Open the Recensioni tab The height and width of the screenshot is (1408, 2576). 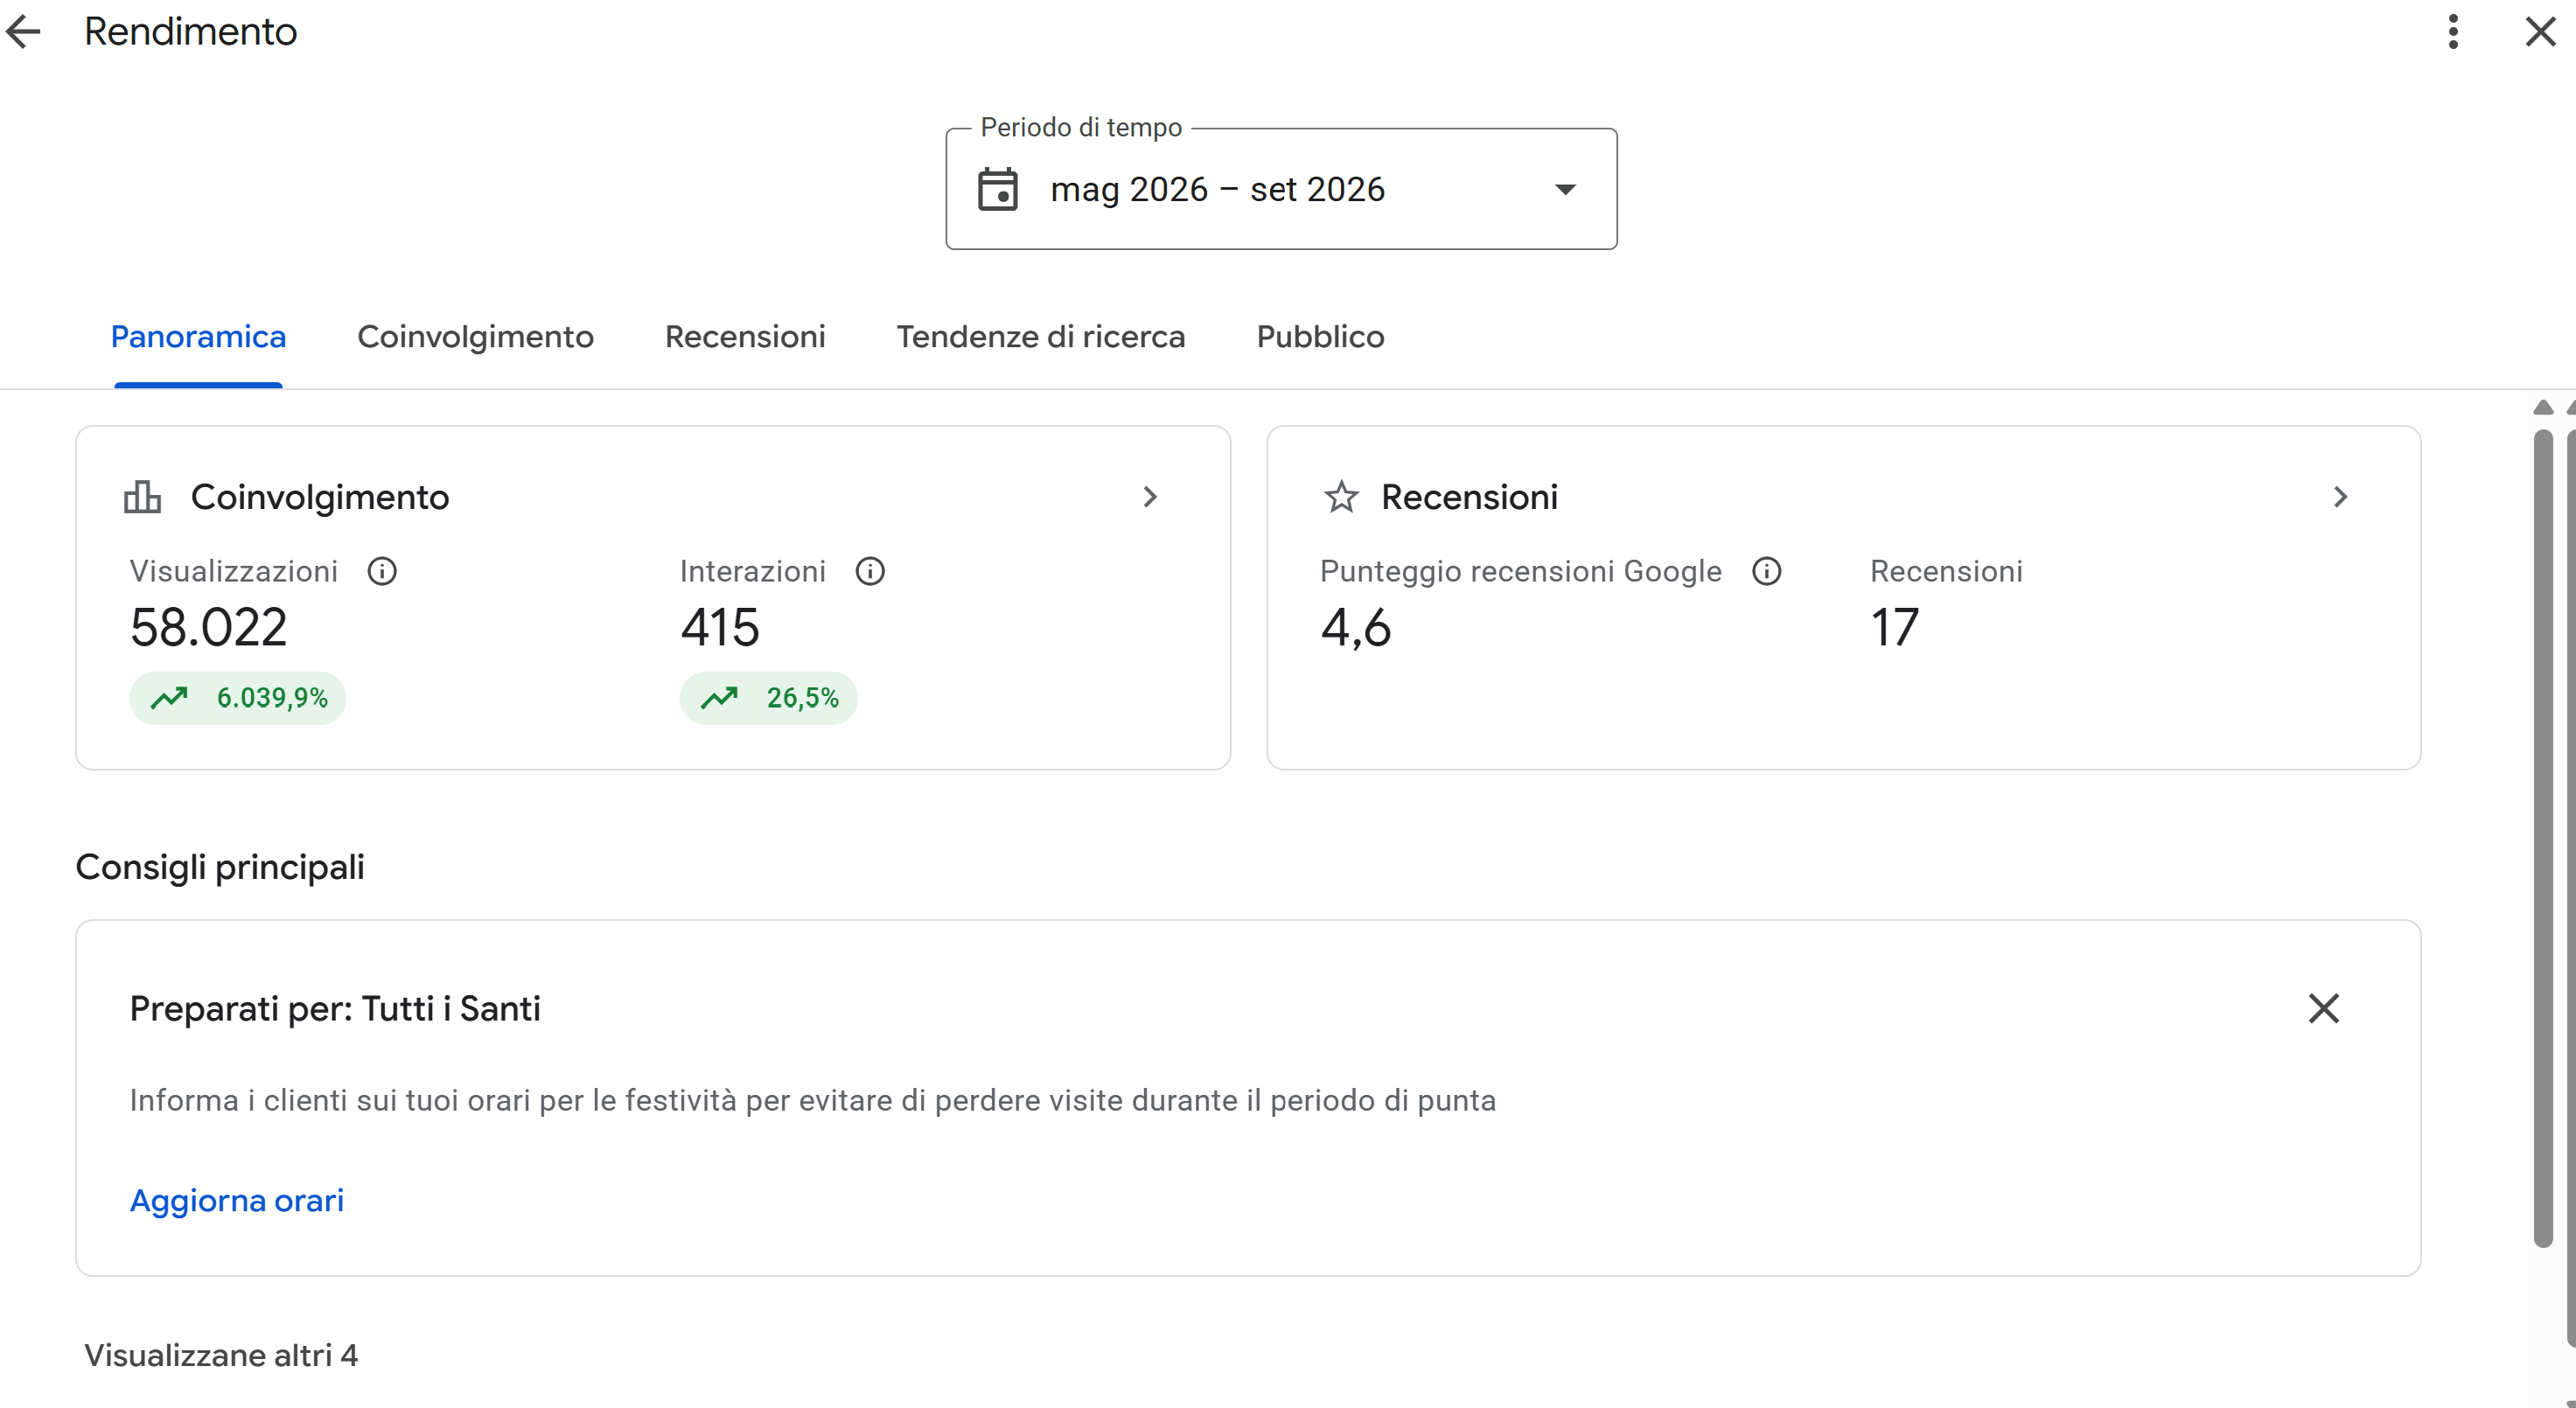pos(745,337)
